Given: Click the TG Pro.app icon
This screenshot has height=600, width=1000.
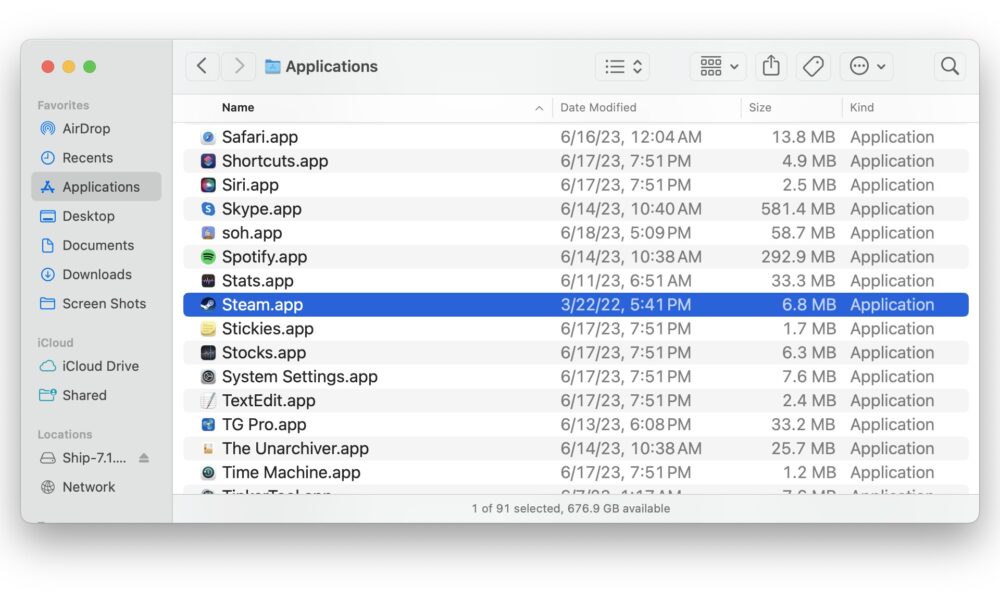Looking at the screenshot, I should (208, 425).
